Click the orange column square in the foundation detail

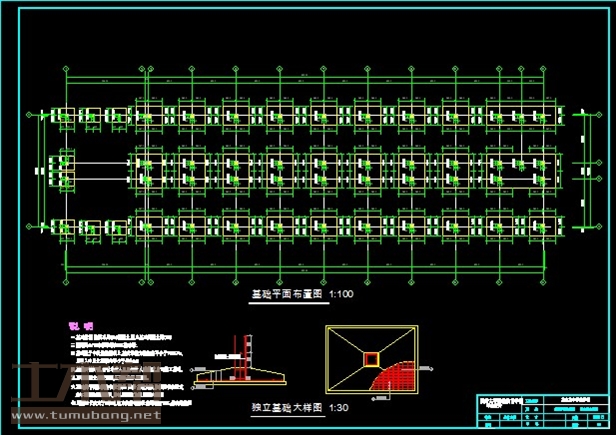[371, 358]
